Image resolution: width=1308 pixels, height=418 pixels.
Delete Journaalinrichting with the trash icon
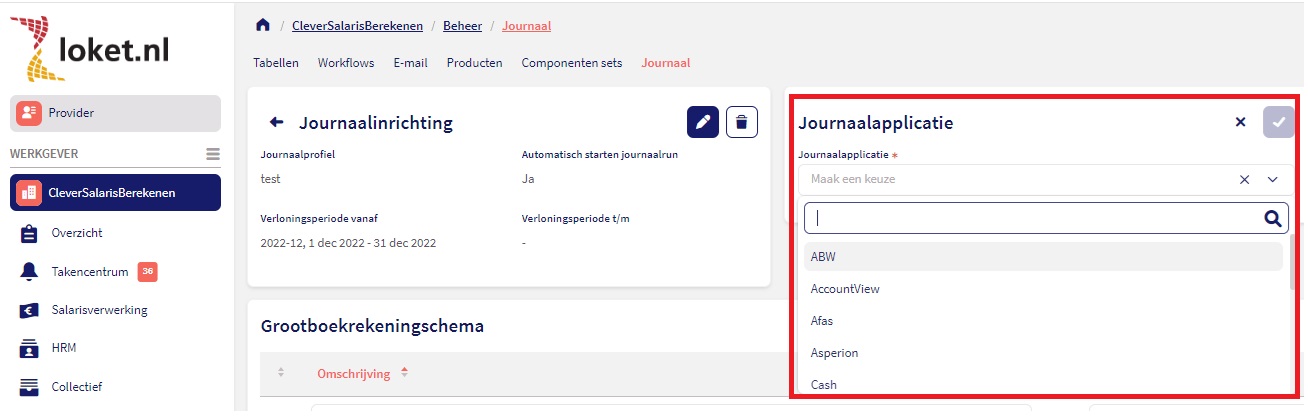pyautogui.click(x=742, y=122)
